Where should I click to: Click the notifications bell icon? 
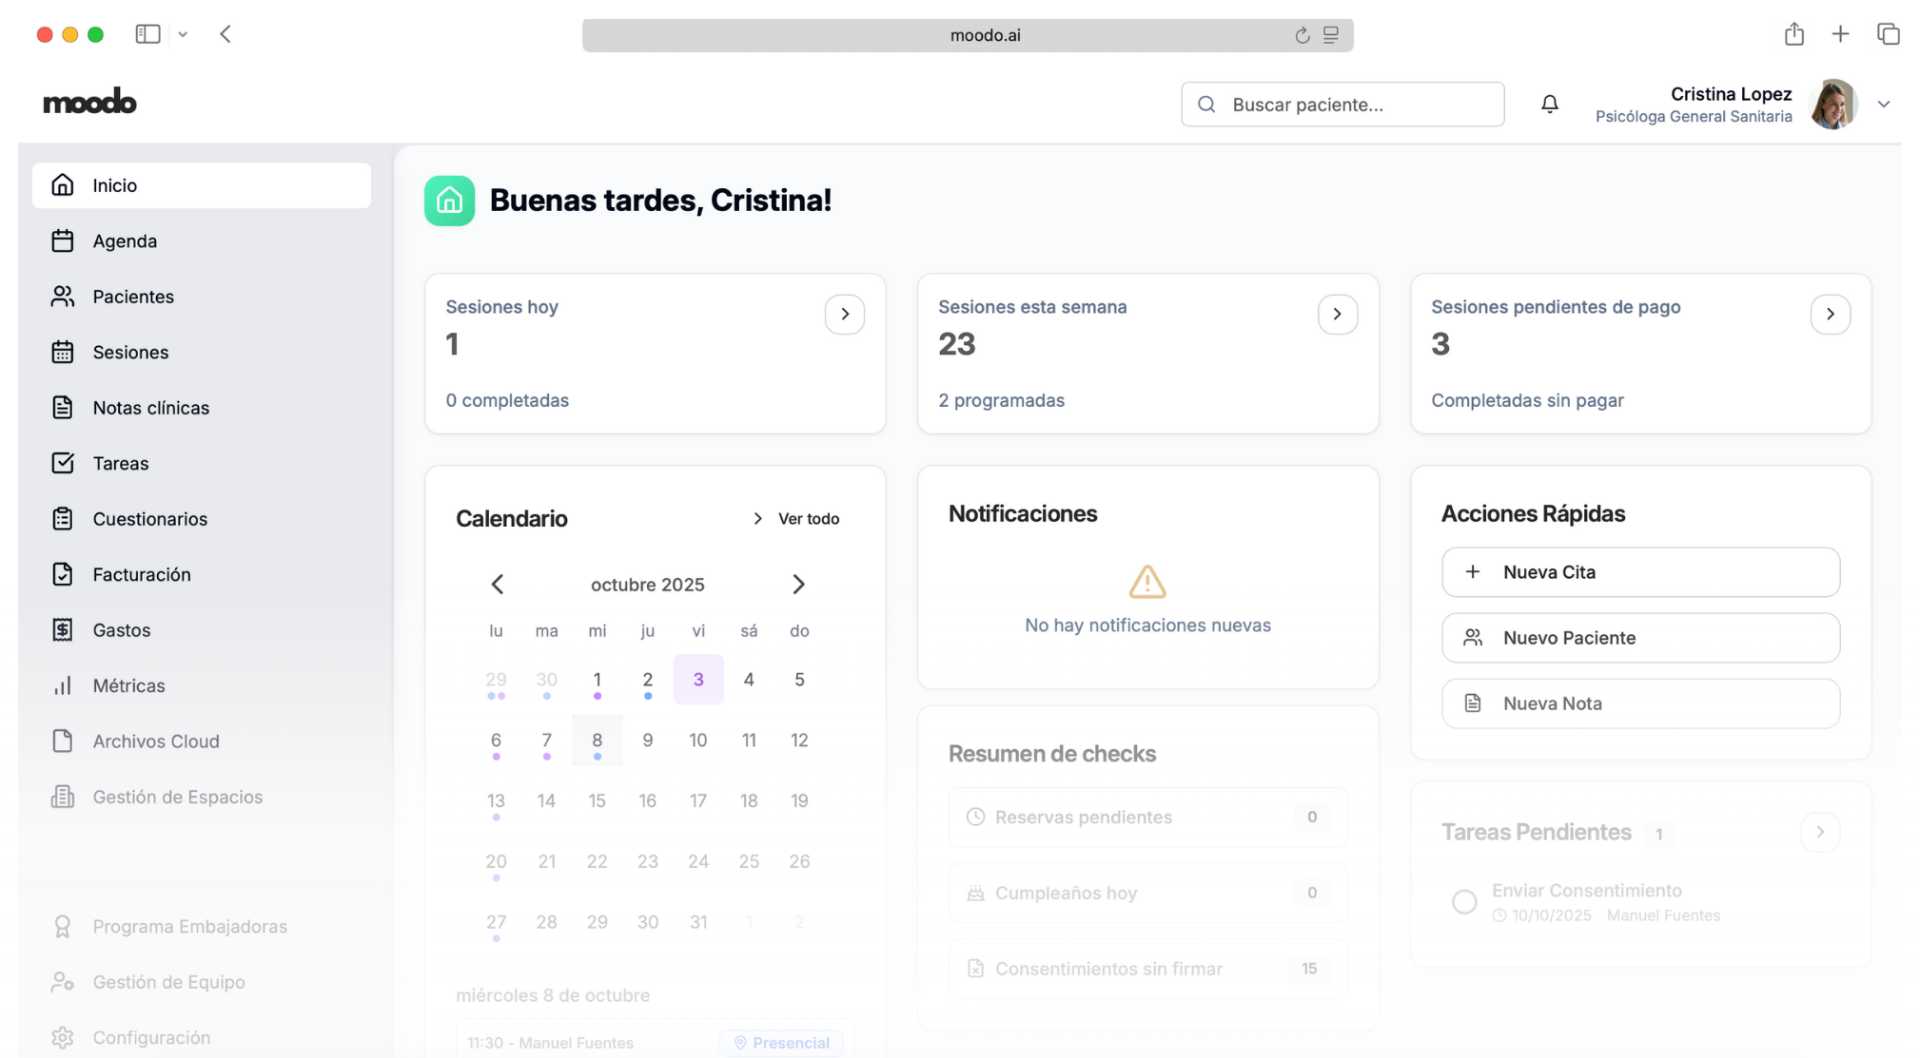tap(1549, 103)
